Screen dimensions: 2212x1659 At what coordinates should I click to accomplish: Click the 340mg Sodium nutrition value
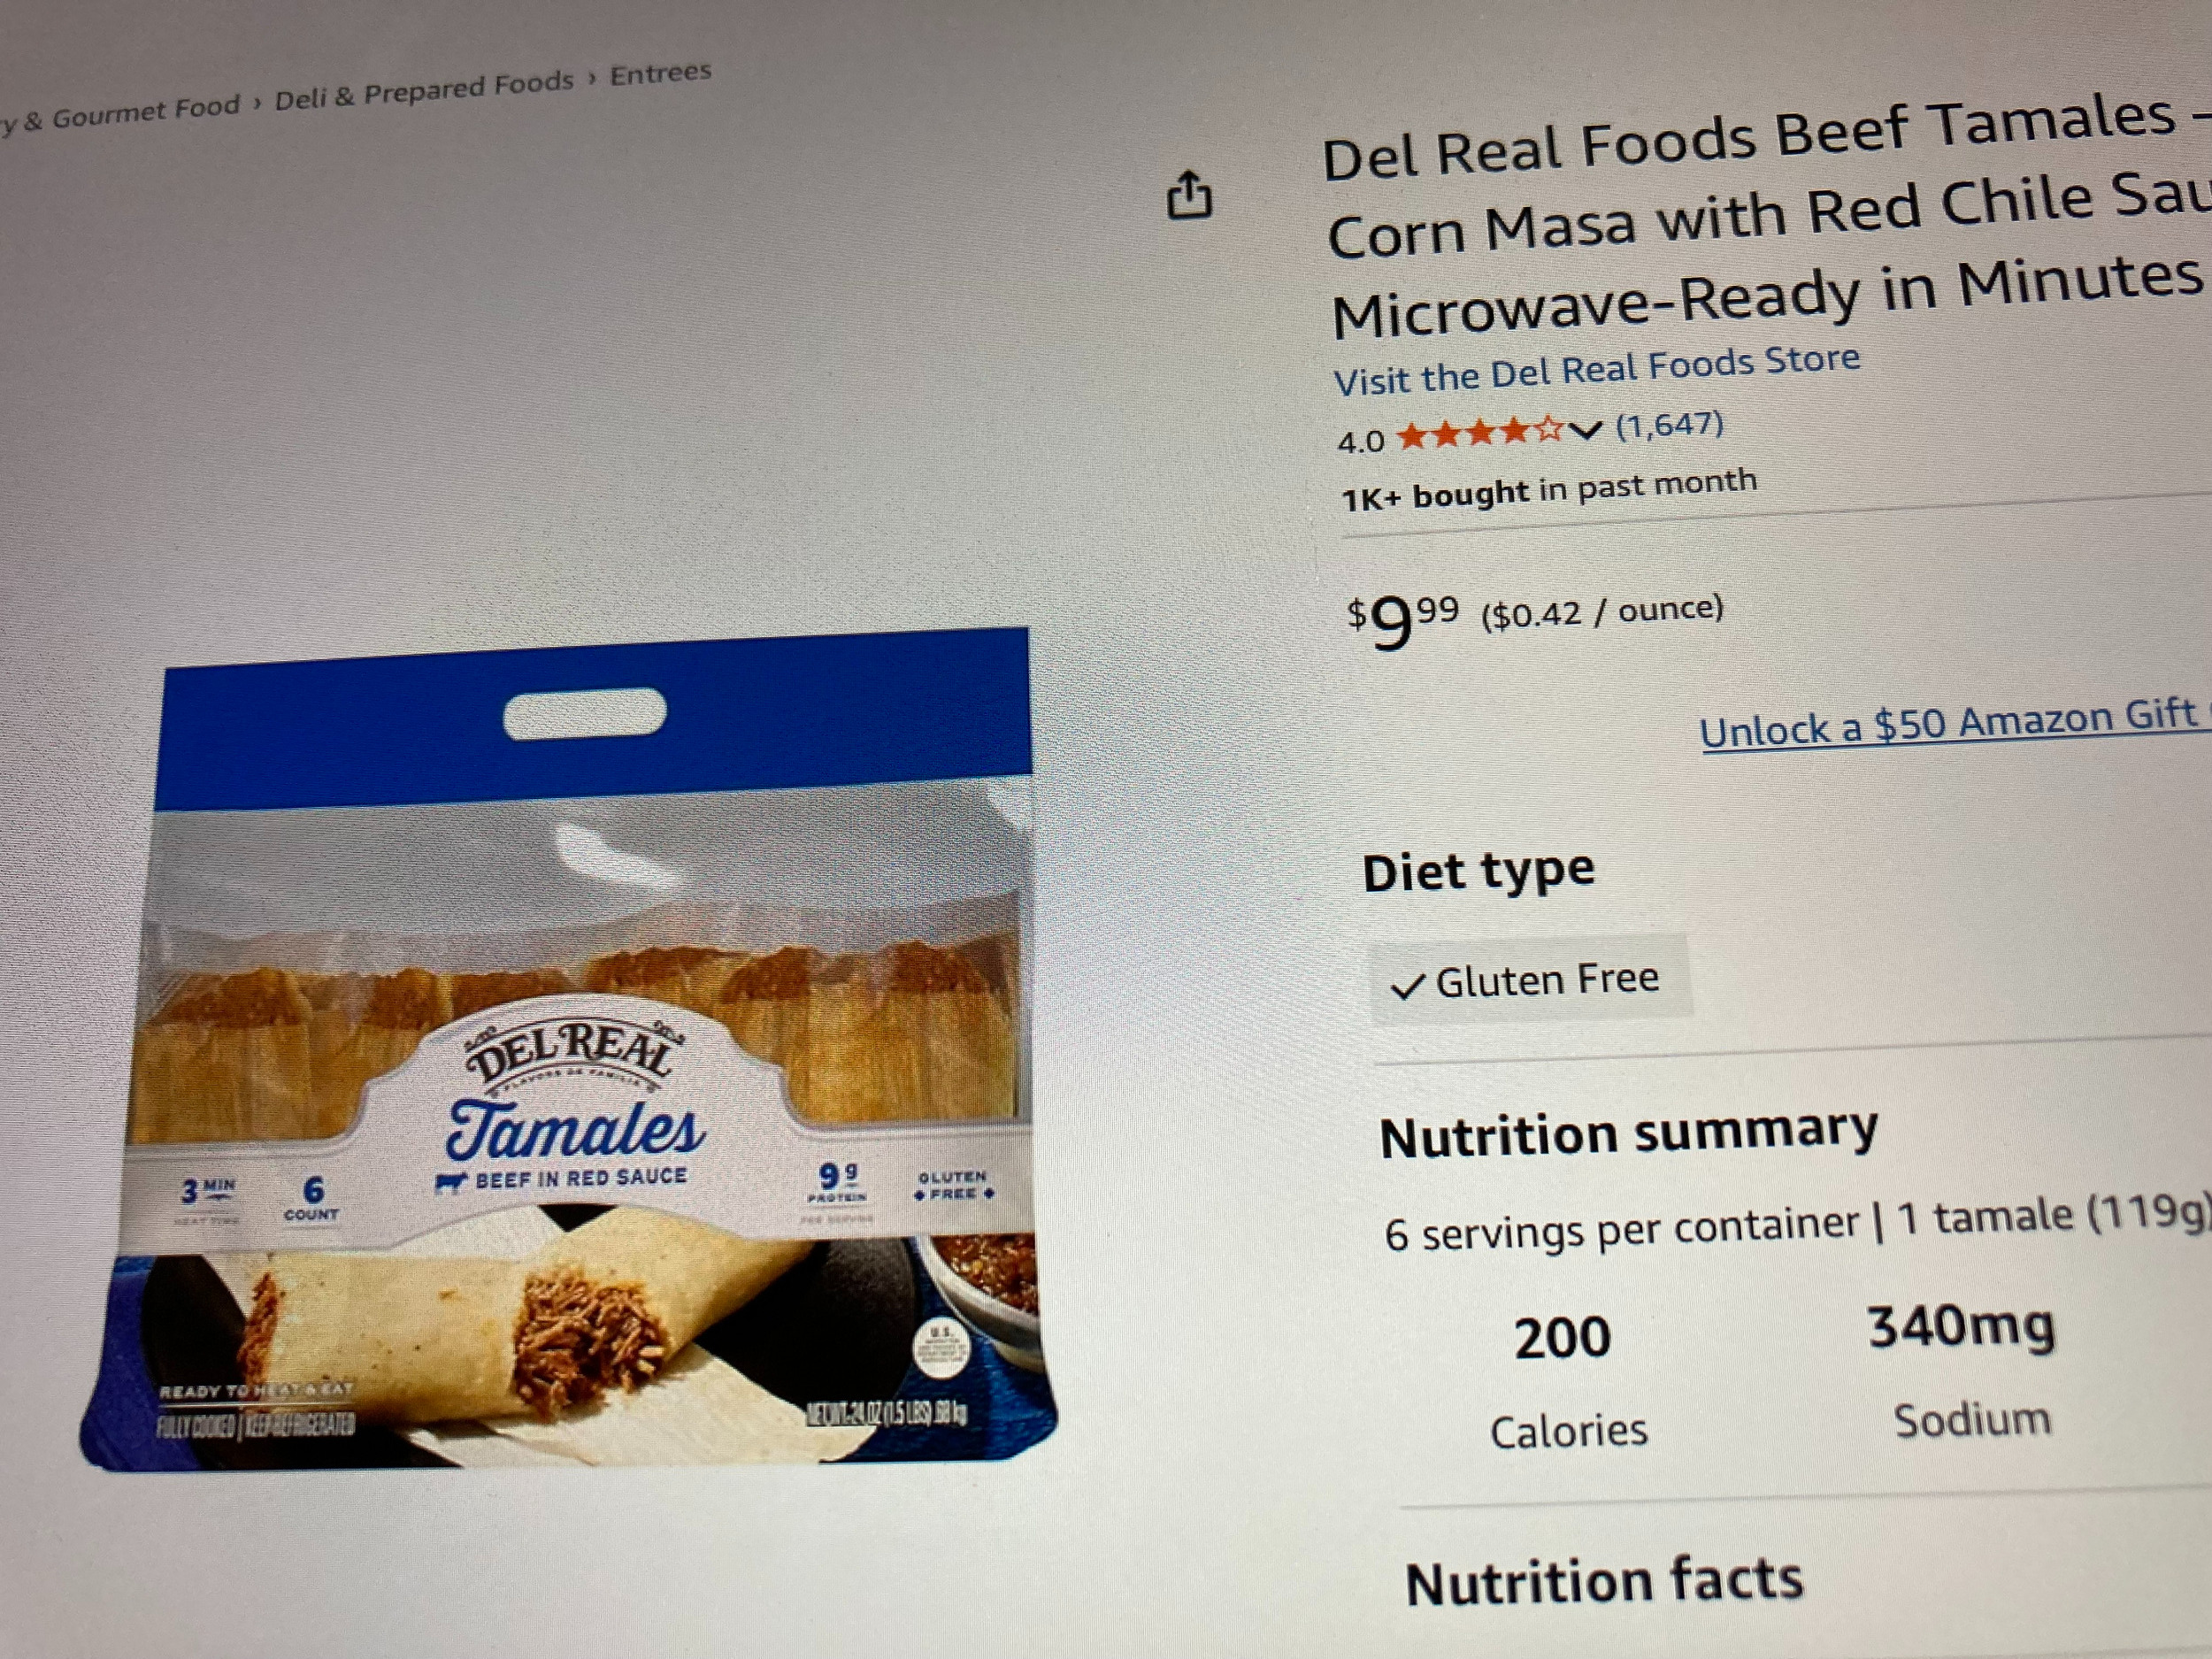[x=1965, y=1371]
